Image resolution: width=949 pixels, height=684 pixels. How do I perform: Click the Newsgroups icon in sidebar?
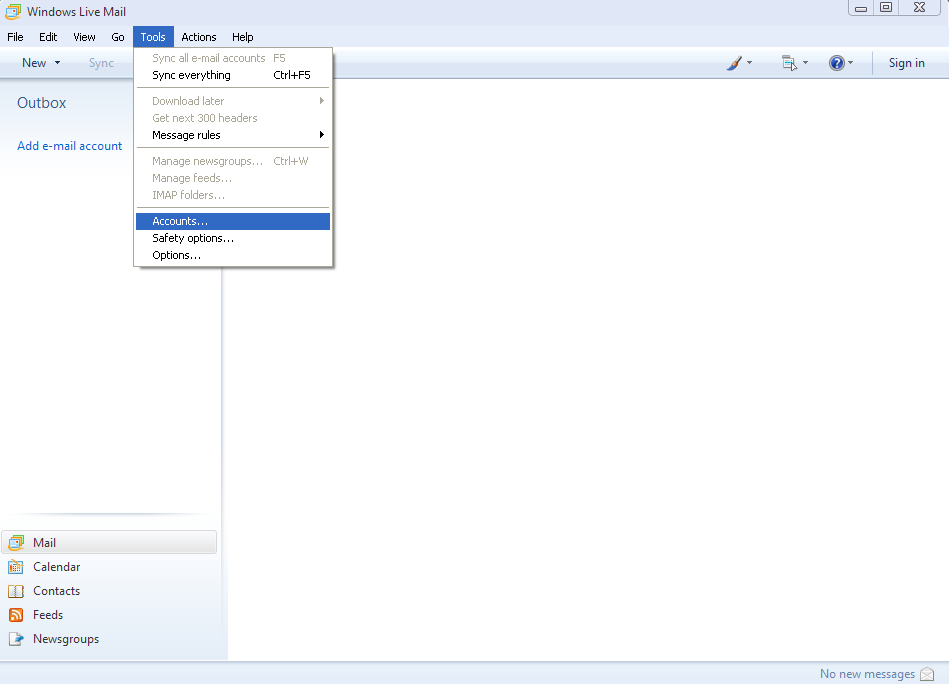point(16,639)
